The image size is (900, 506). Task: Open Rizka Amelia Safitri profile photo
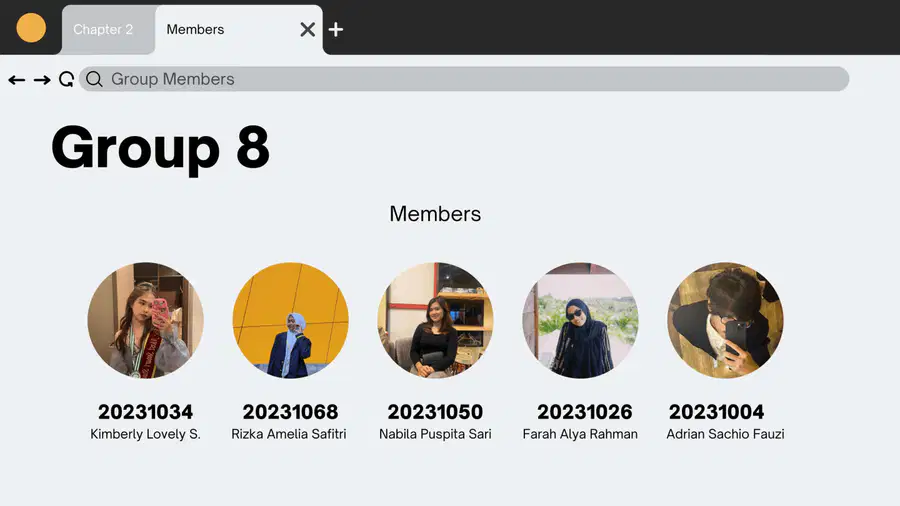(x=290, y=320)
